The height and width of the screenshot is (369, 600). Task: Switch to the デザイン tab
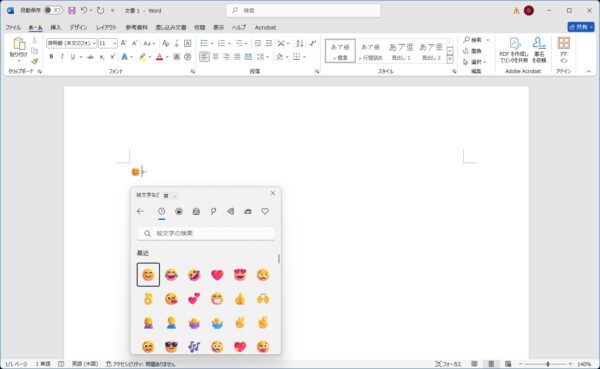coord(78,28)
